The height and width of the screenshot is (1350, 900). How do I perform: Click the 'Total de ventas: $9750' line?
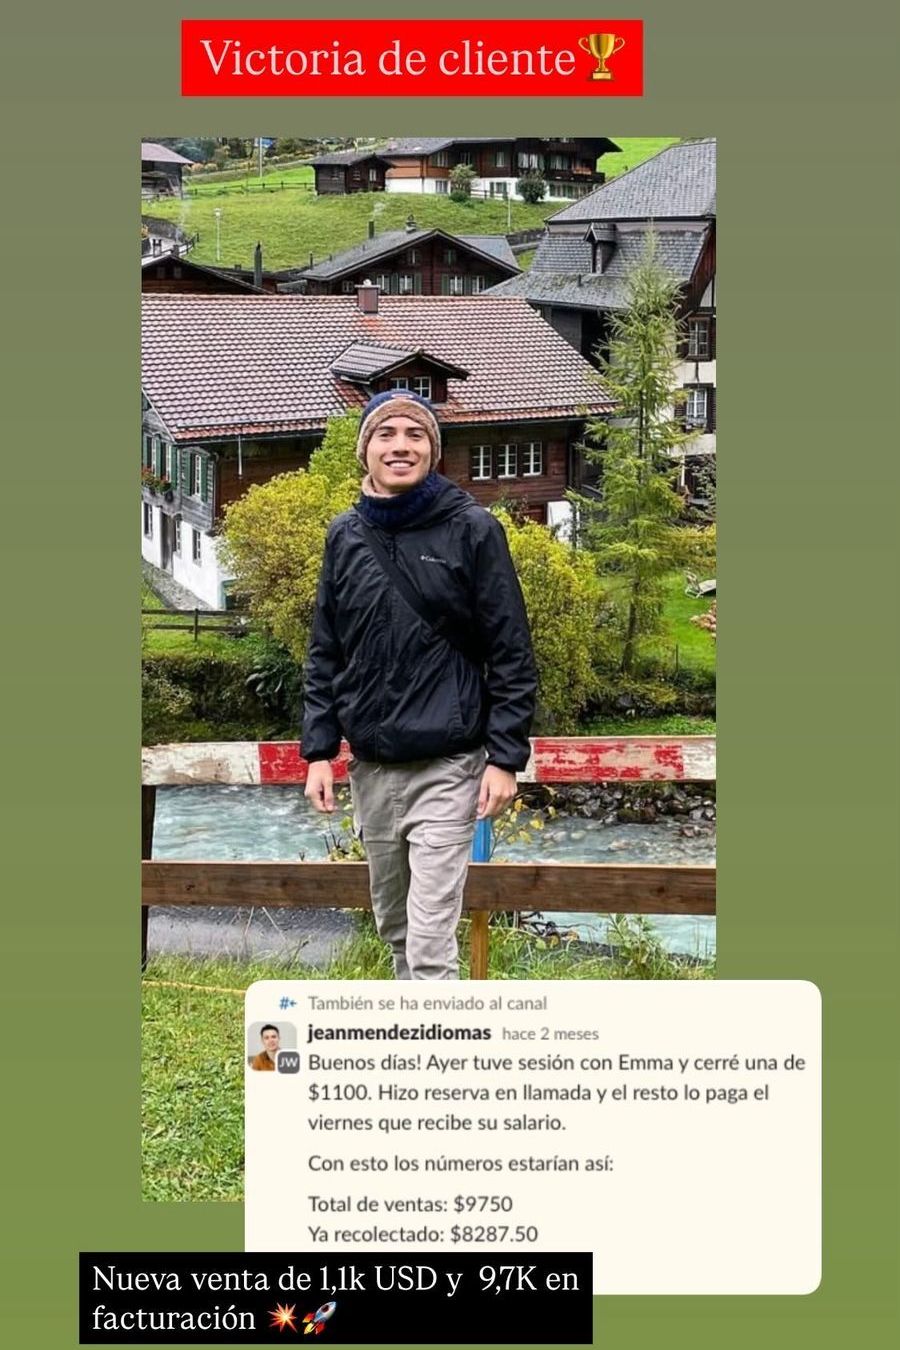pos(410,1204)
